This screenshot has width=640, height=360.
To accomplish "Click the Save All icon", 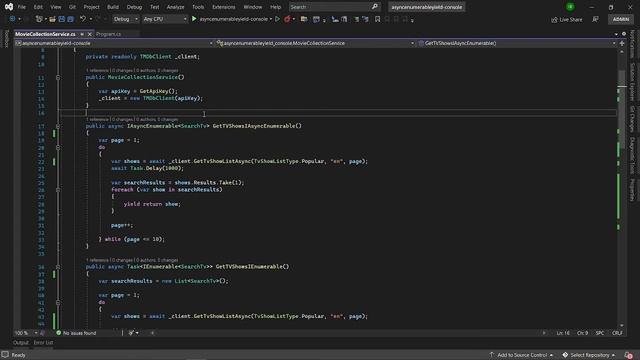I will pos(71,19).
